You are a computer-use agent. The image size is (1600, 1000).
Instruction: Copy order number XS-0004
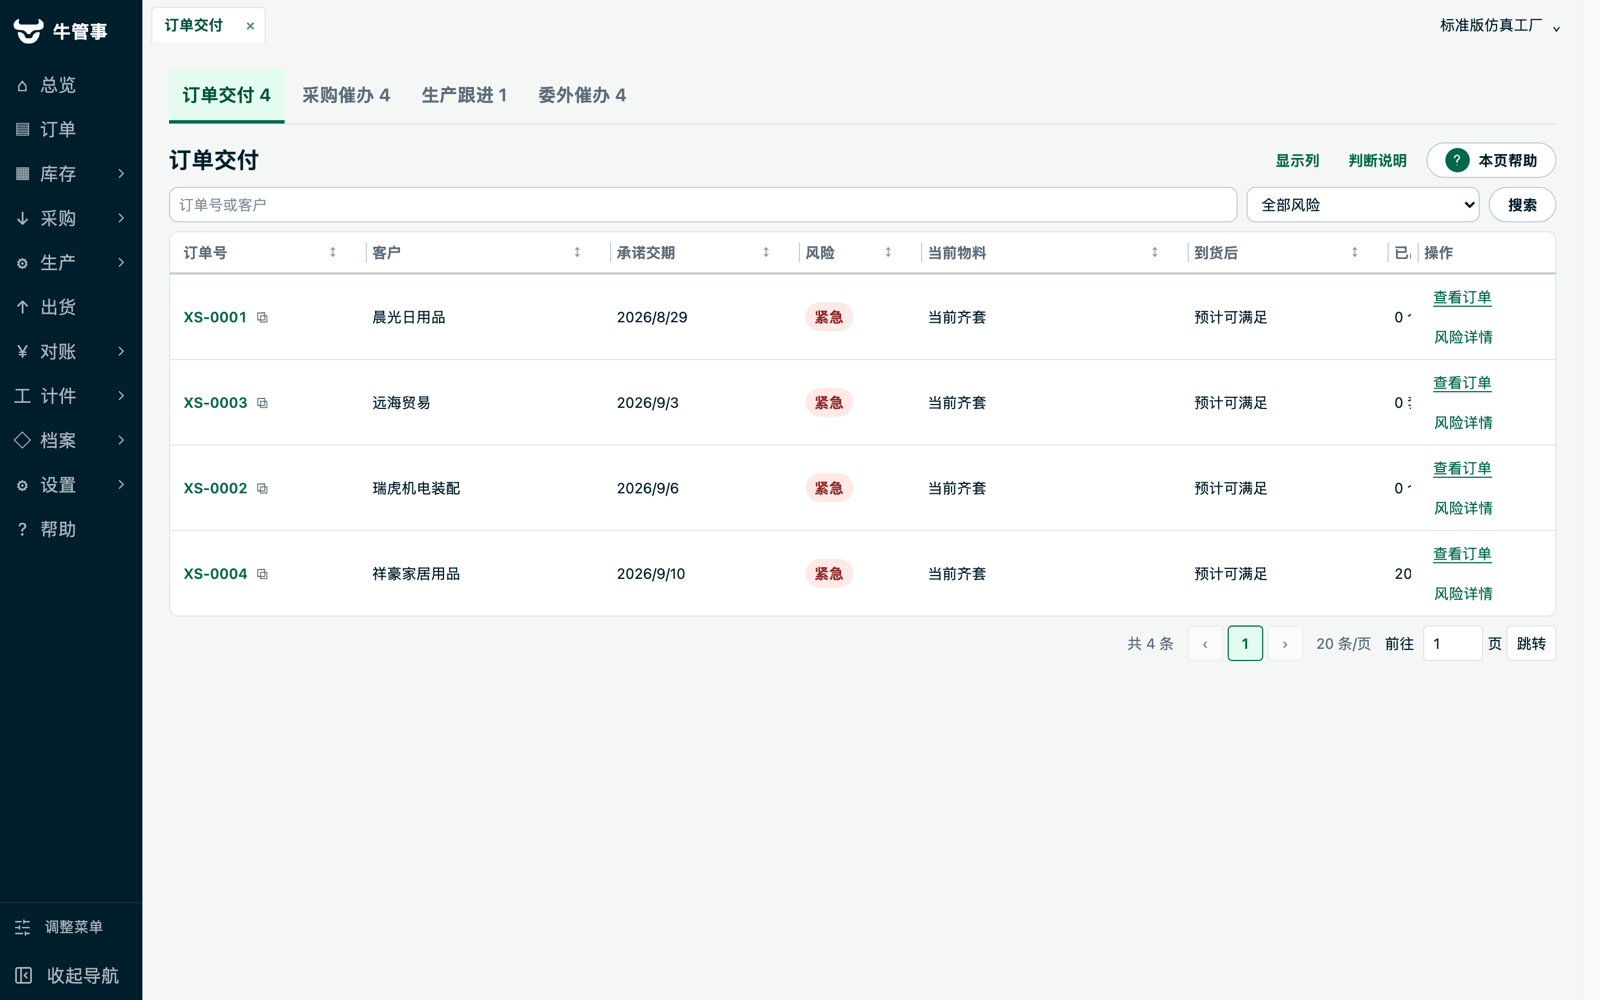tap(262, 574)
